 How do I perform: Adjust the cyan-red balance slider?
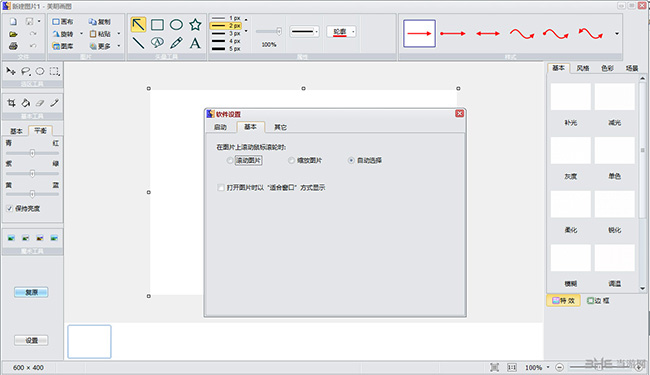(32, 153)
